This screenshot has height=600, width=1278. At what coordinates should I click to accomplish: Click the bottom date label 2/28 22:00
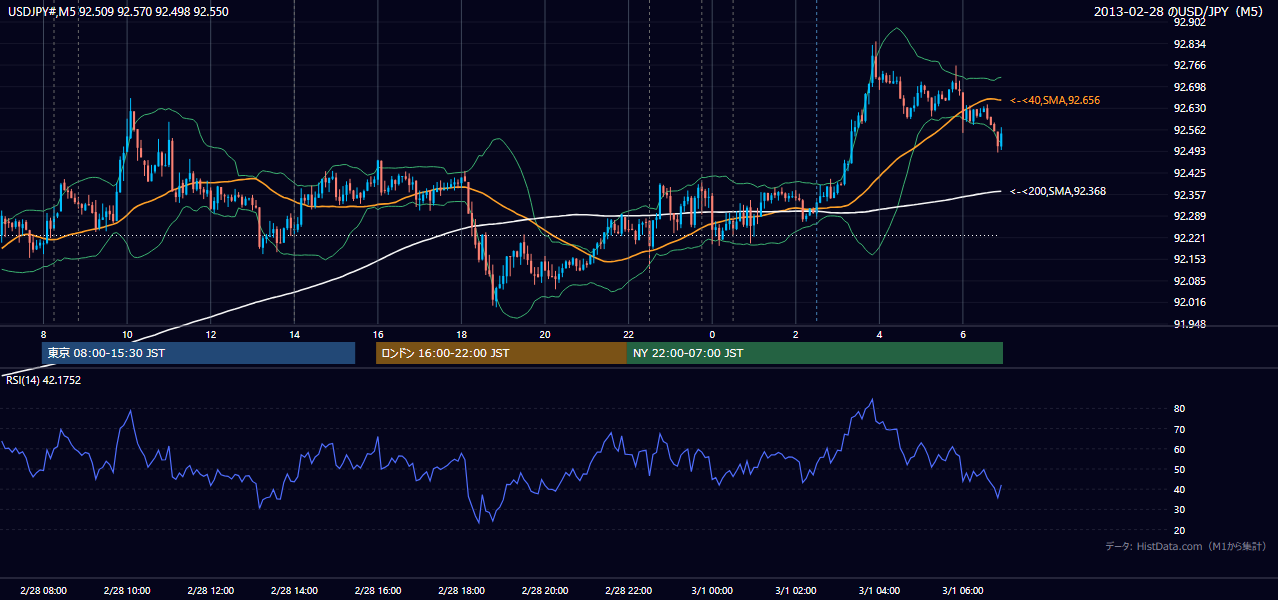tap(628, 590)
